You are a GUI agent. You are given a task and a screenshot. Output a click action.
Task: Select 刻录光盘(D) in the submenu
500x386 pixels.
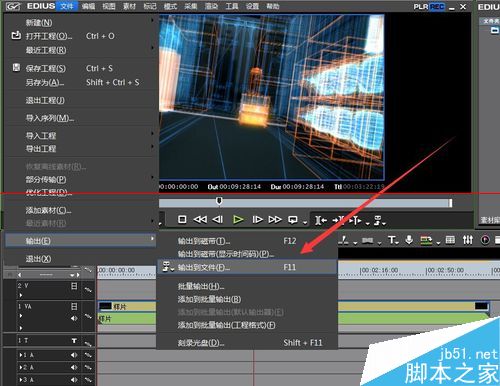pyautogui.click(x=247, y=343)
